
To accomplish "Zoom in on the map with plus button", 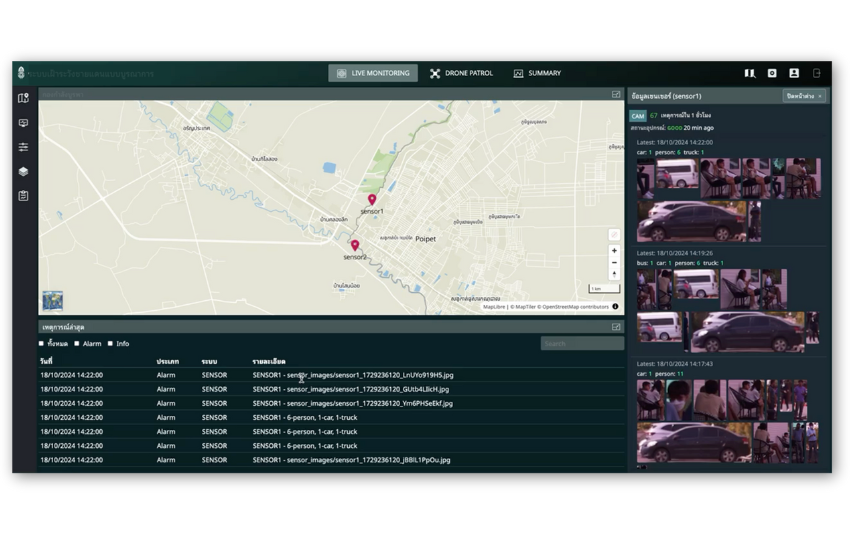I will tap(614, 251).
